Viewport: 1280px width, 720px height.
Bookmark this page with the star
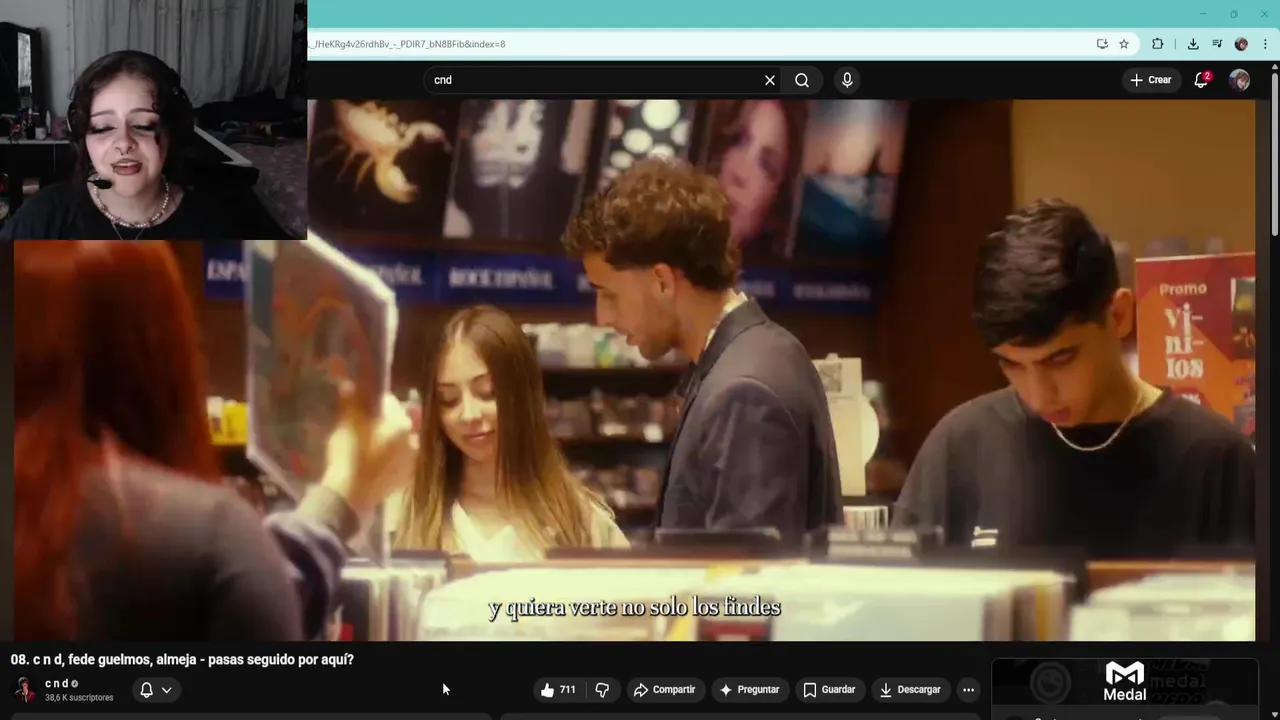click(1124, 44)
